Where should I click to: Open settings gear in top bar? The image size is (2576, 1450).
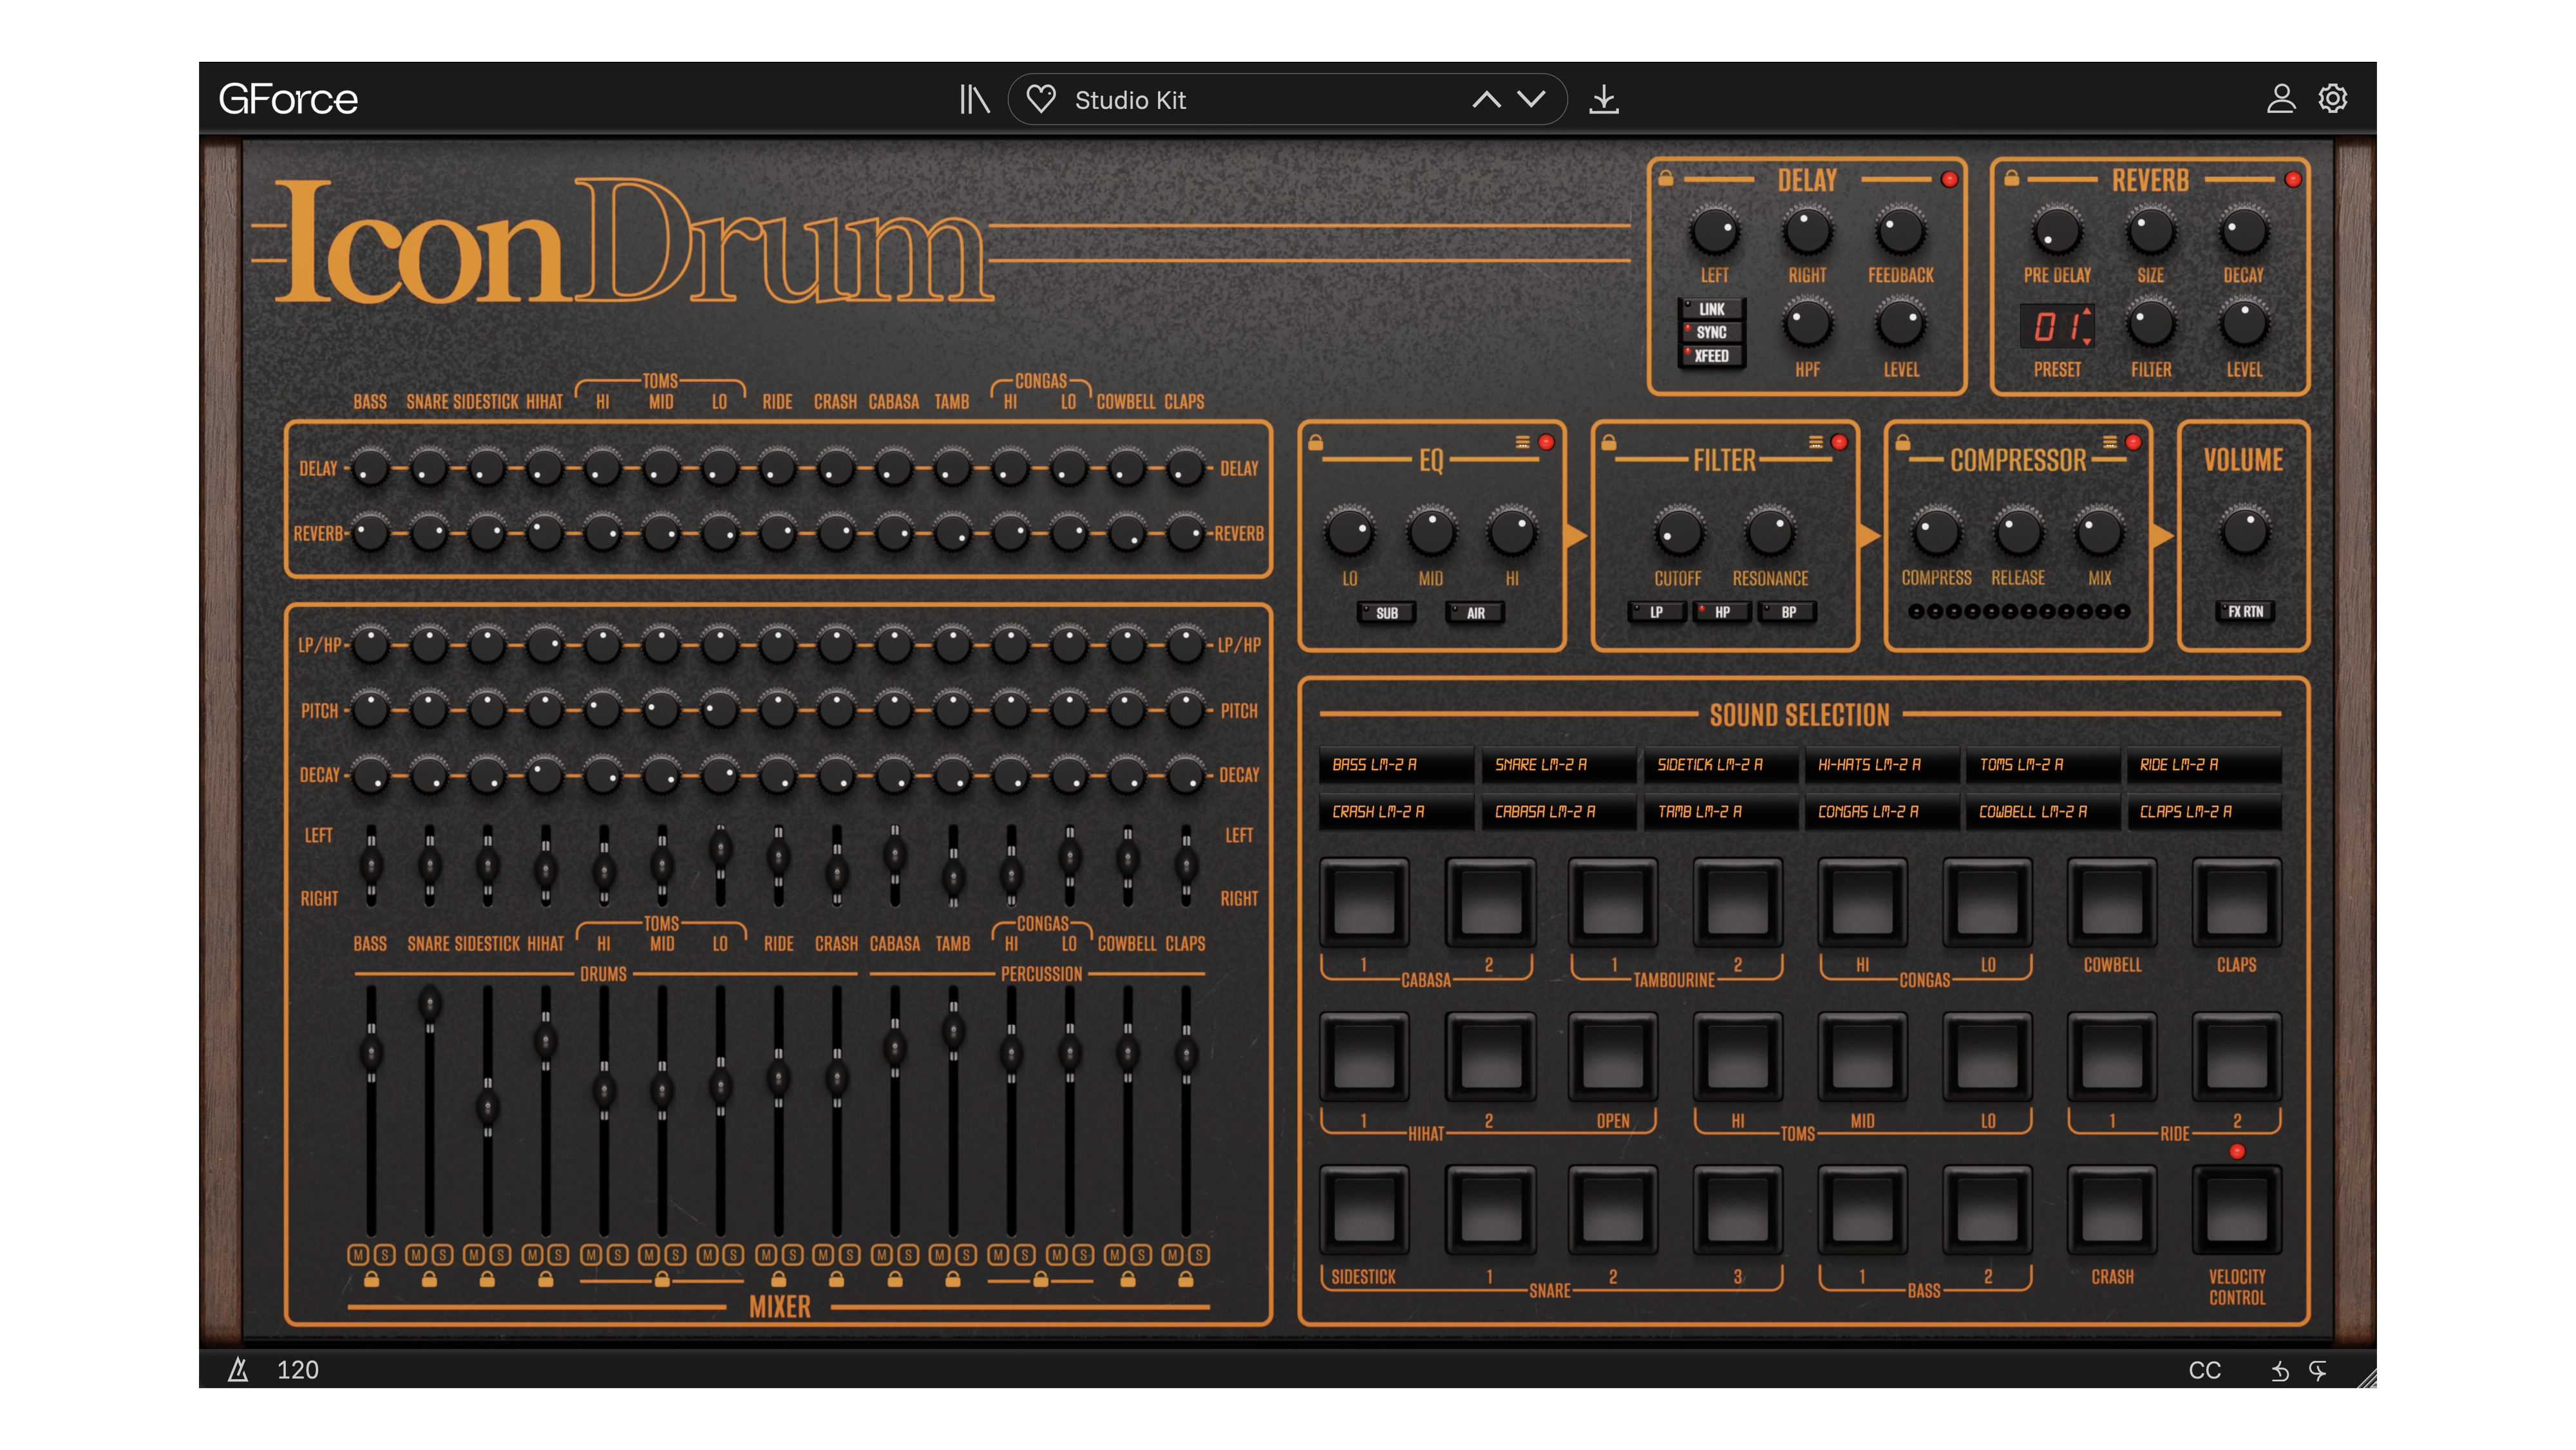click(x=2332, y=98)
